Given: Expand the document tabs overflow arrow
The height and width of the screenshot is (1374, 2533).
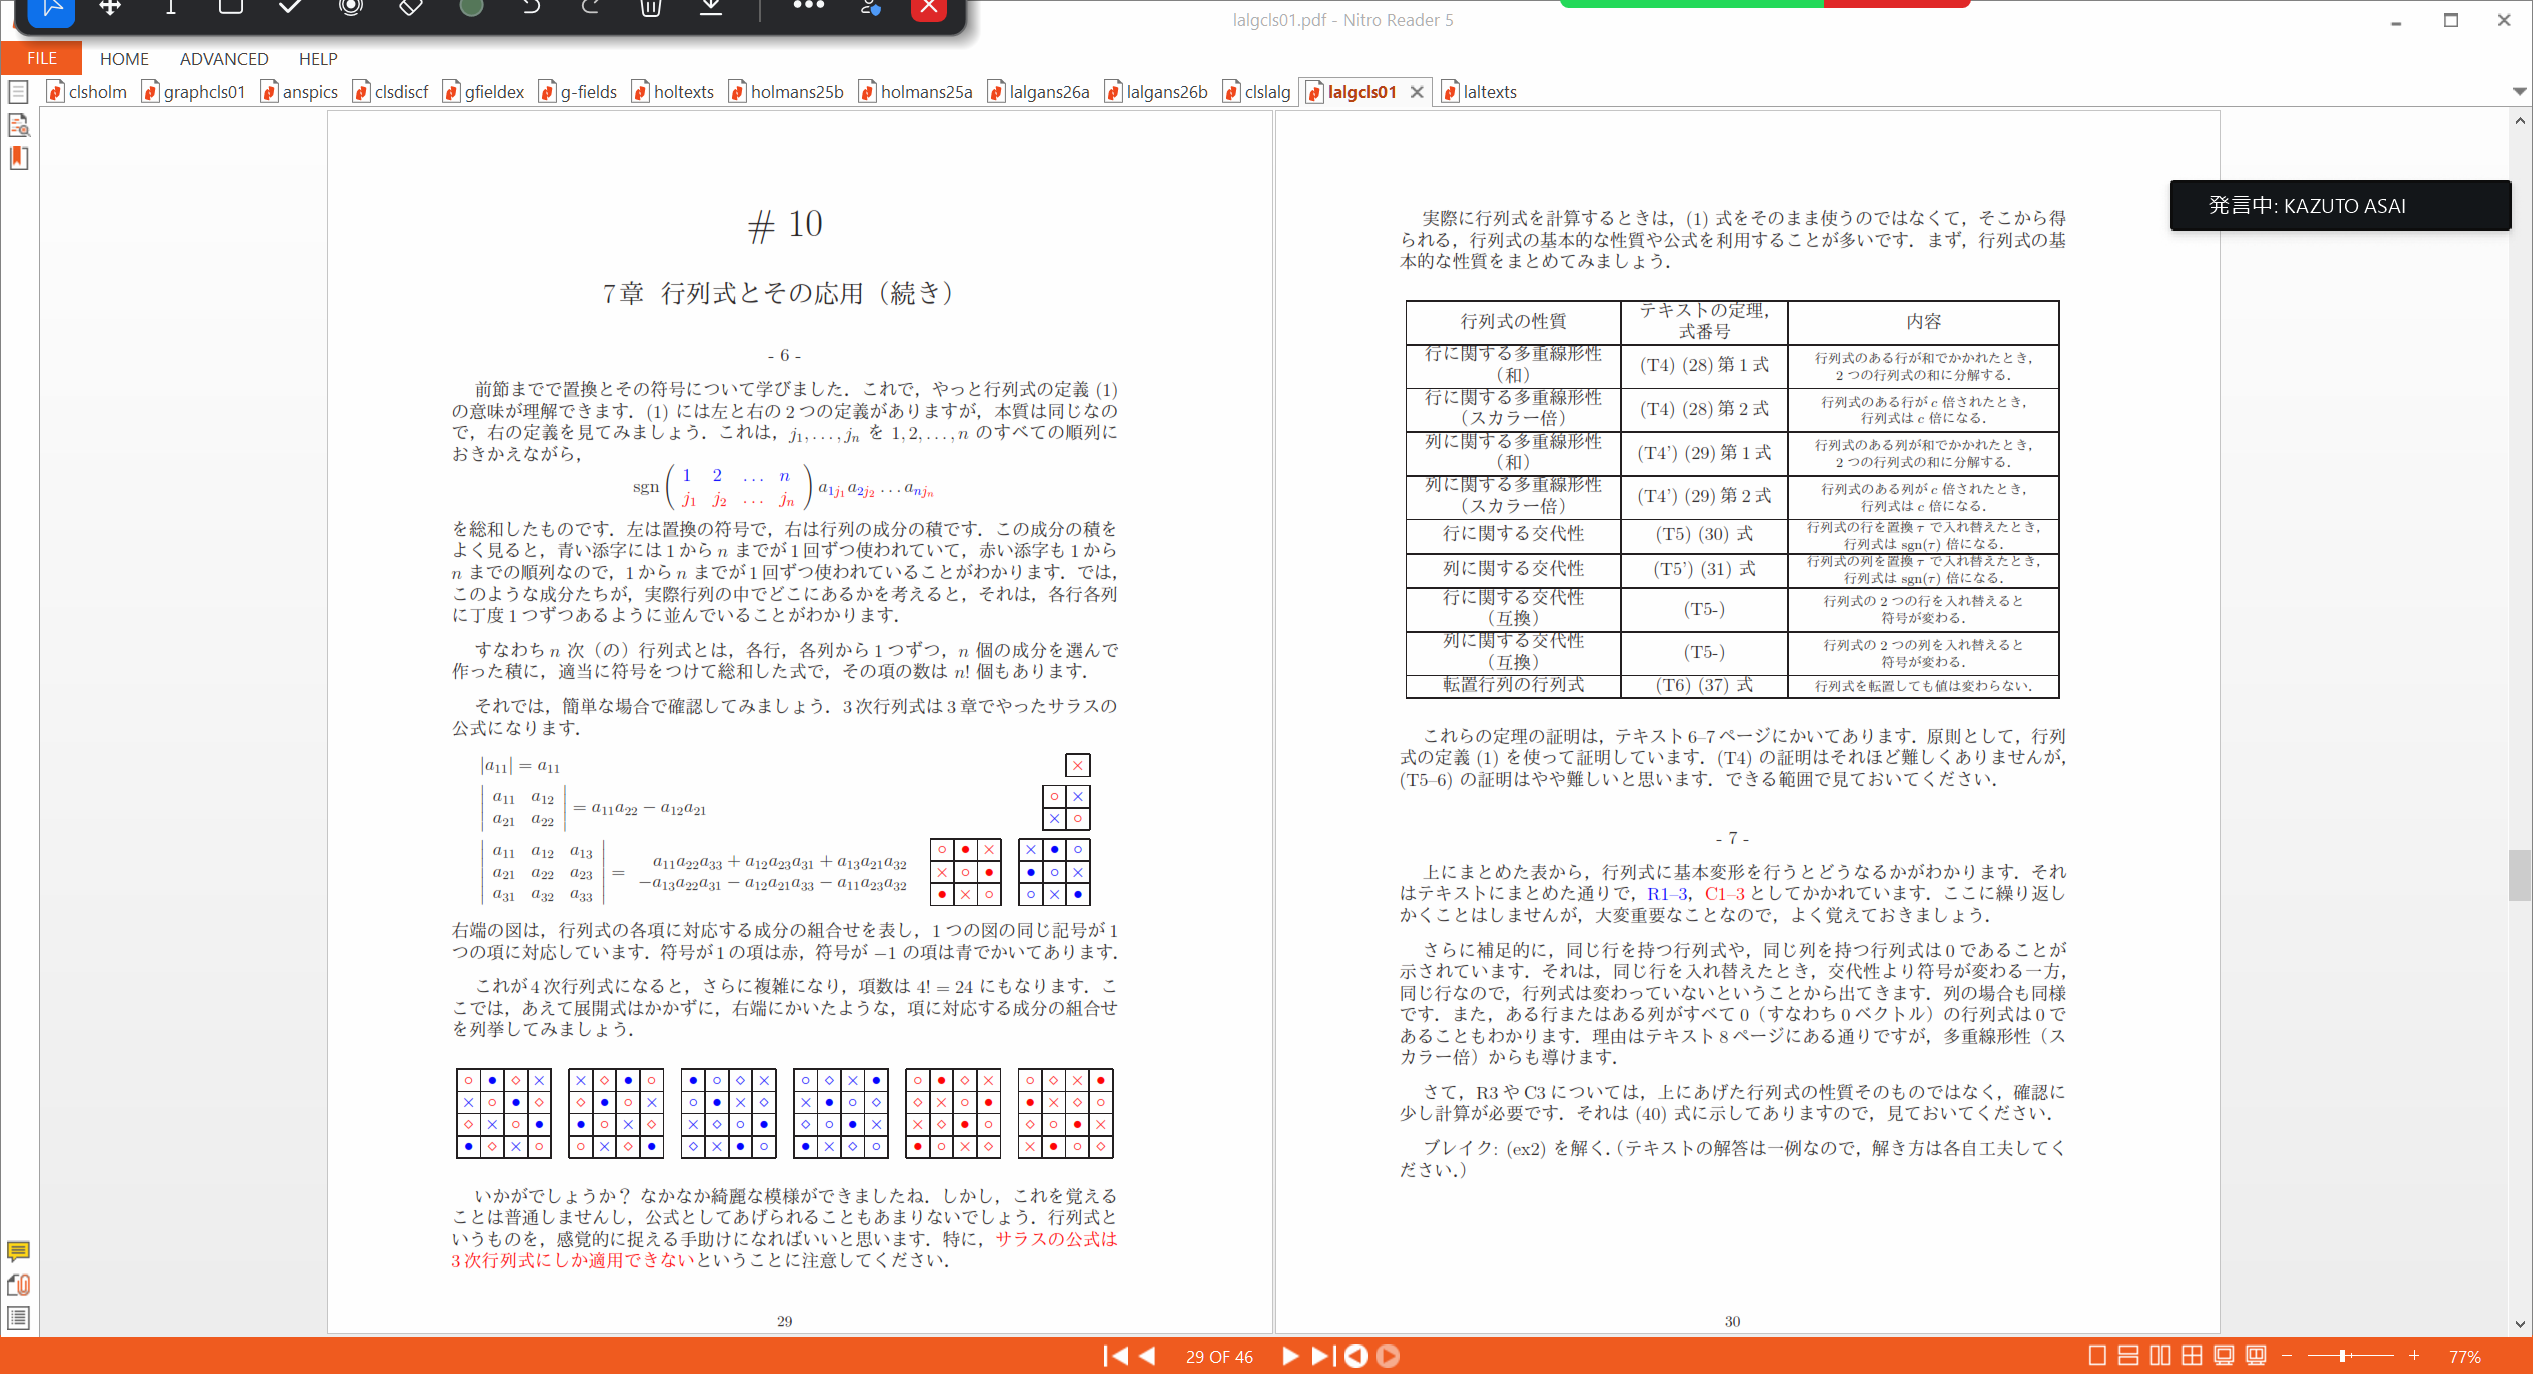Looking at the screenshot, I should pyautogui.click(x=2519, y=92).
